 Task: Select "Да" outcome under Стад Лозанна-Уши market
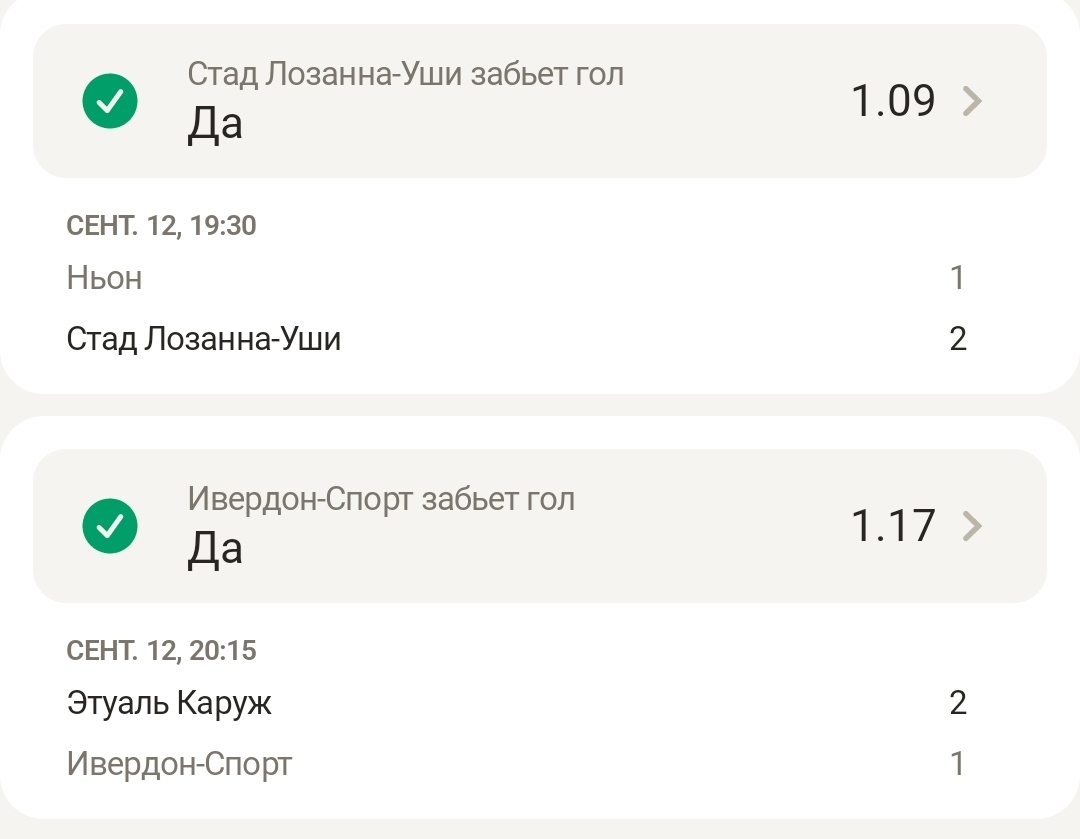click(215, 124)
